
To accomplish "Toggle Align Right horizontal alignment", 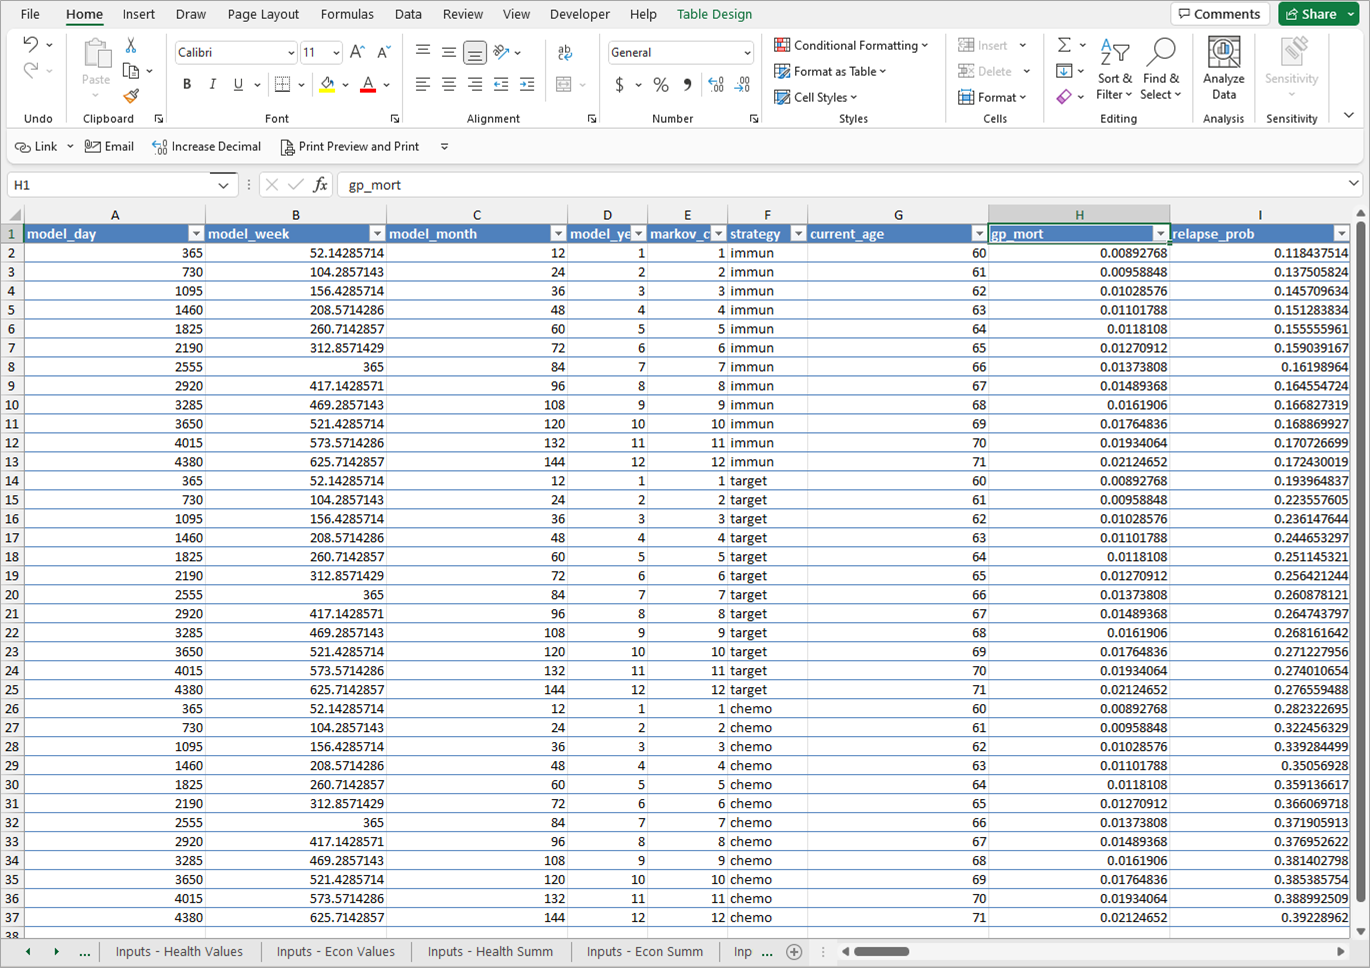I will 475,85.
